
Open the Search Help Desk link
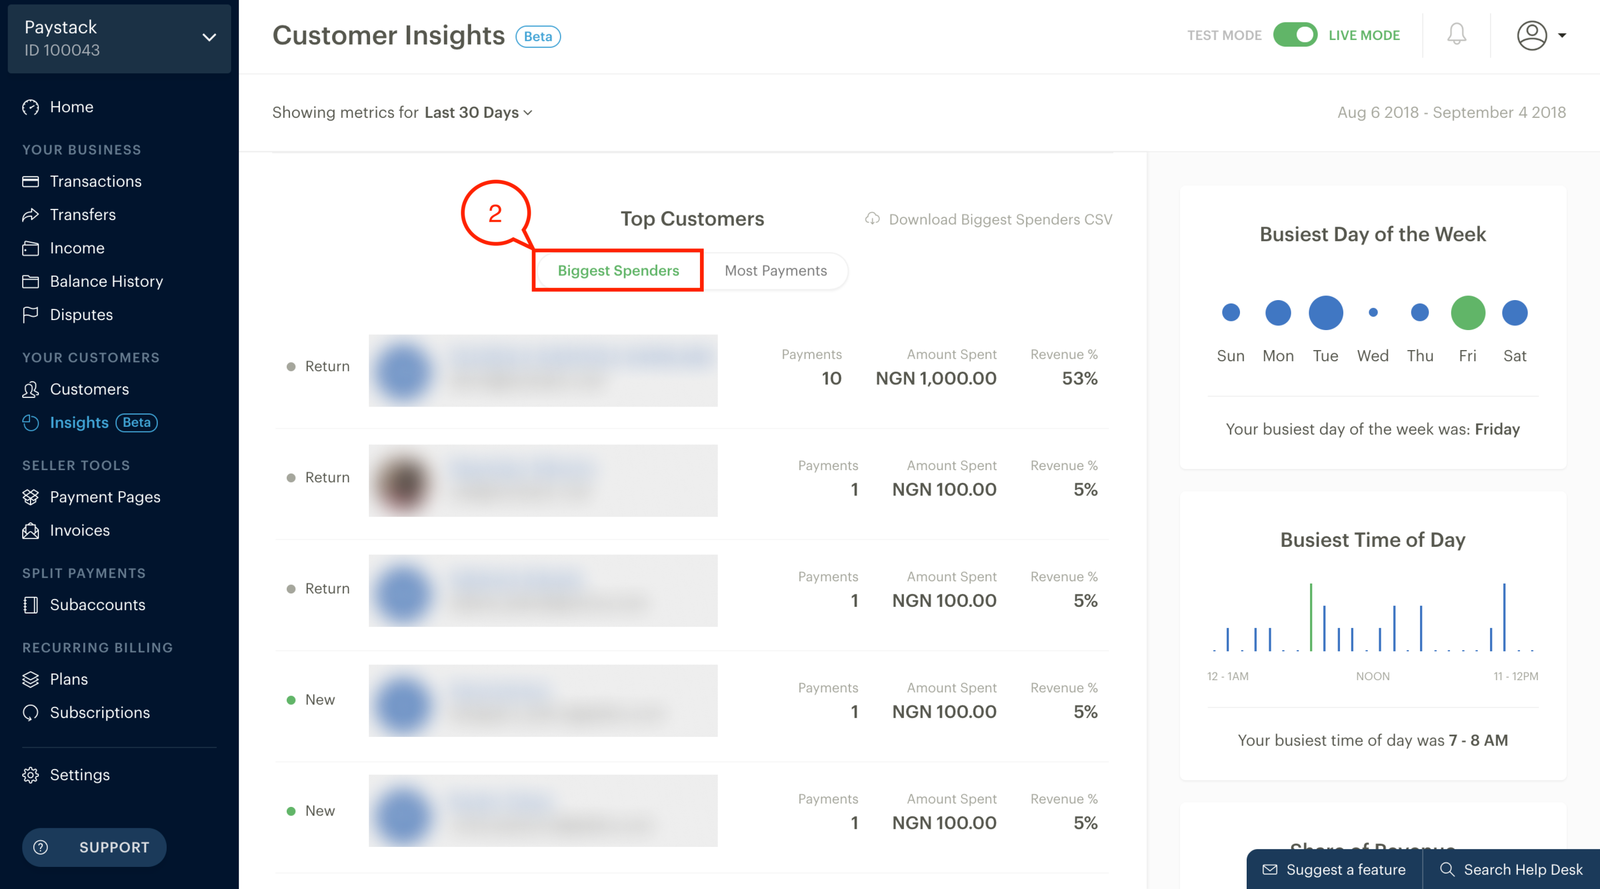[x=1512, y=870]
